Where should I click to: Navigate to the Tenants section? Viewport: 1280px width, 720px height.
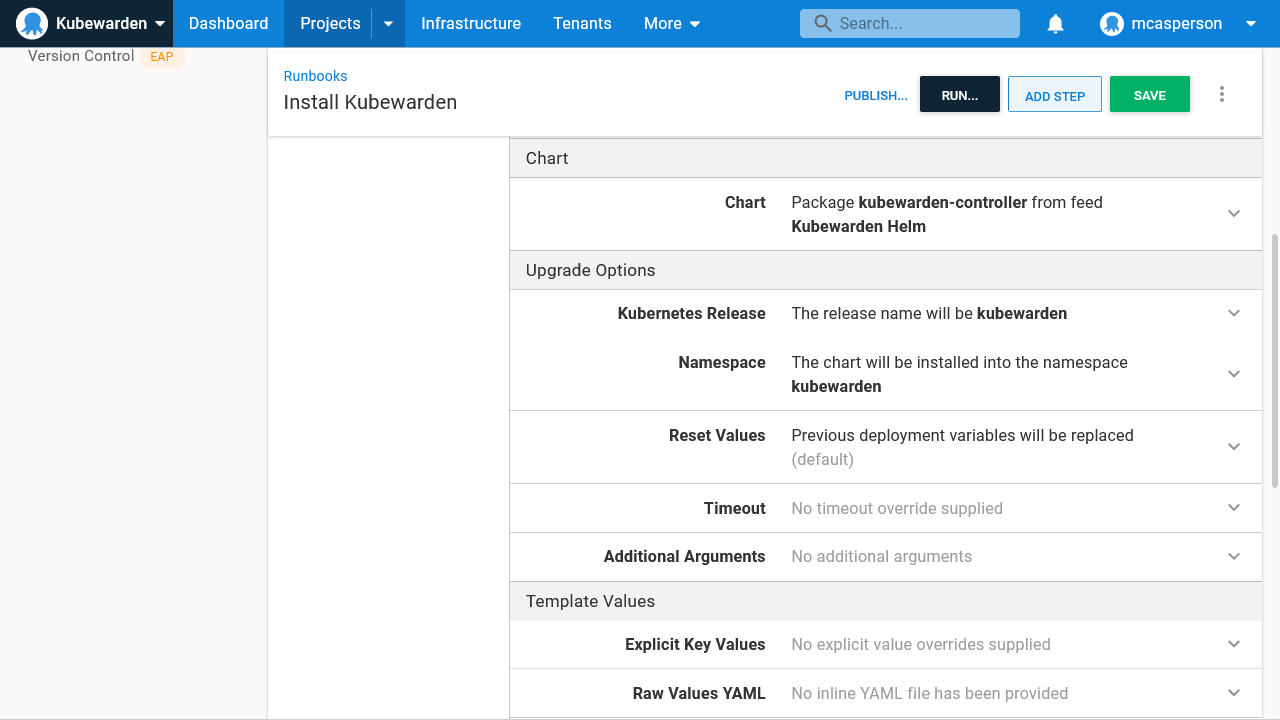(582, 23)
